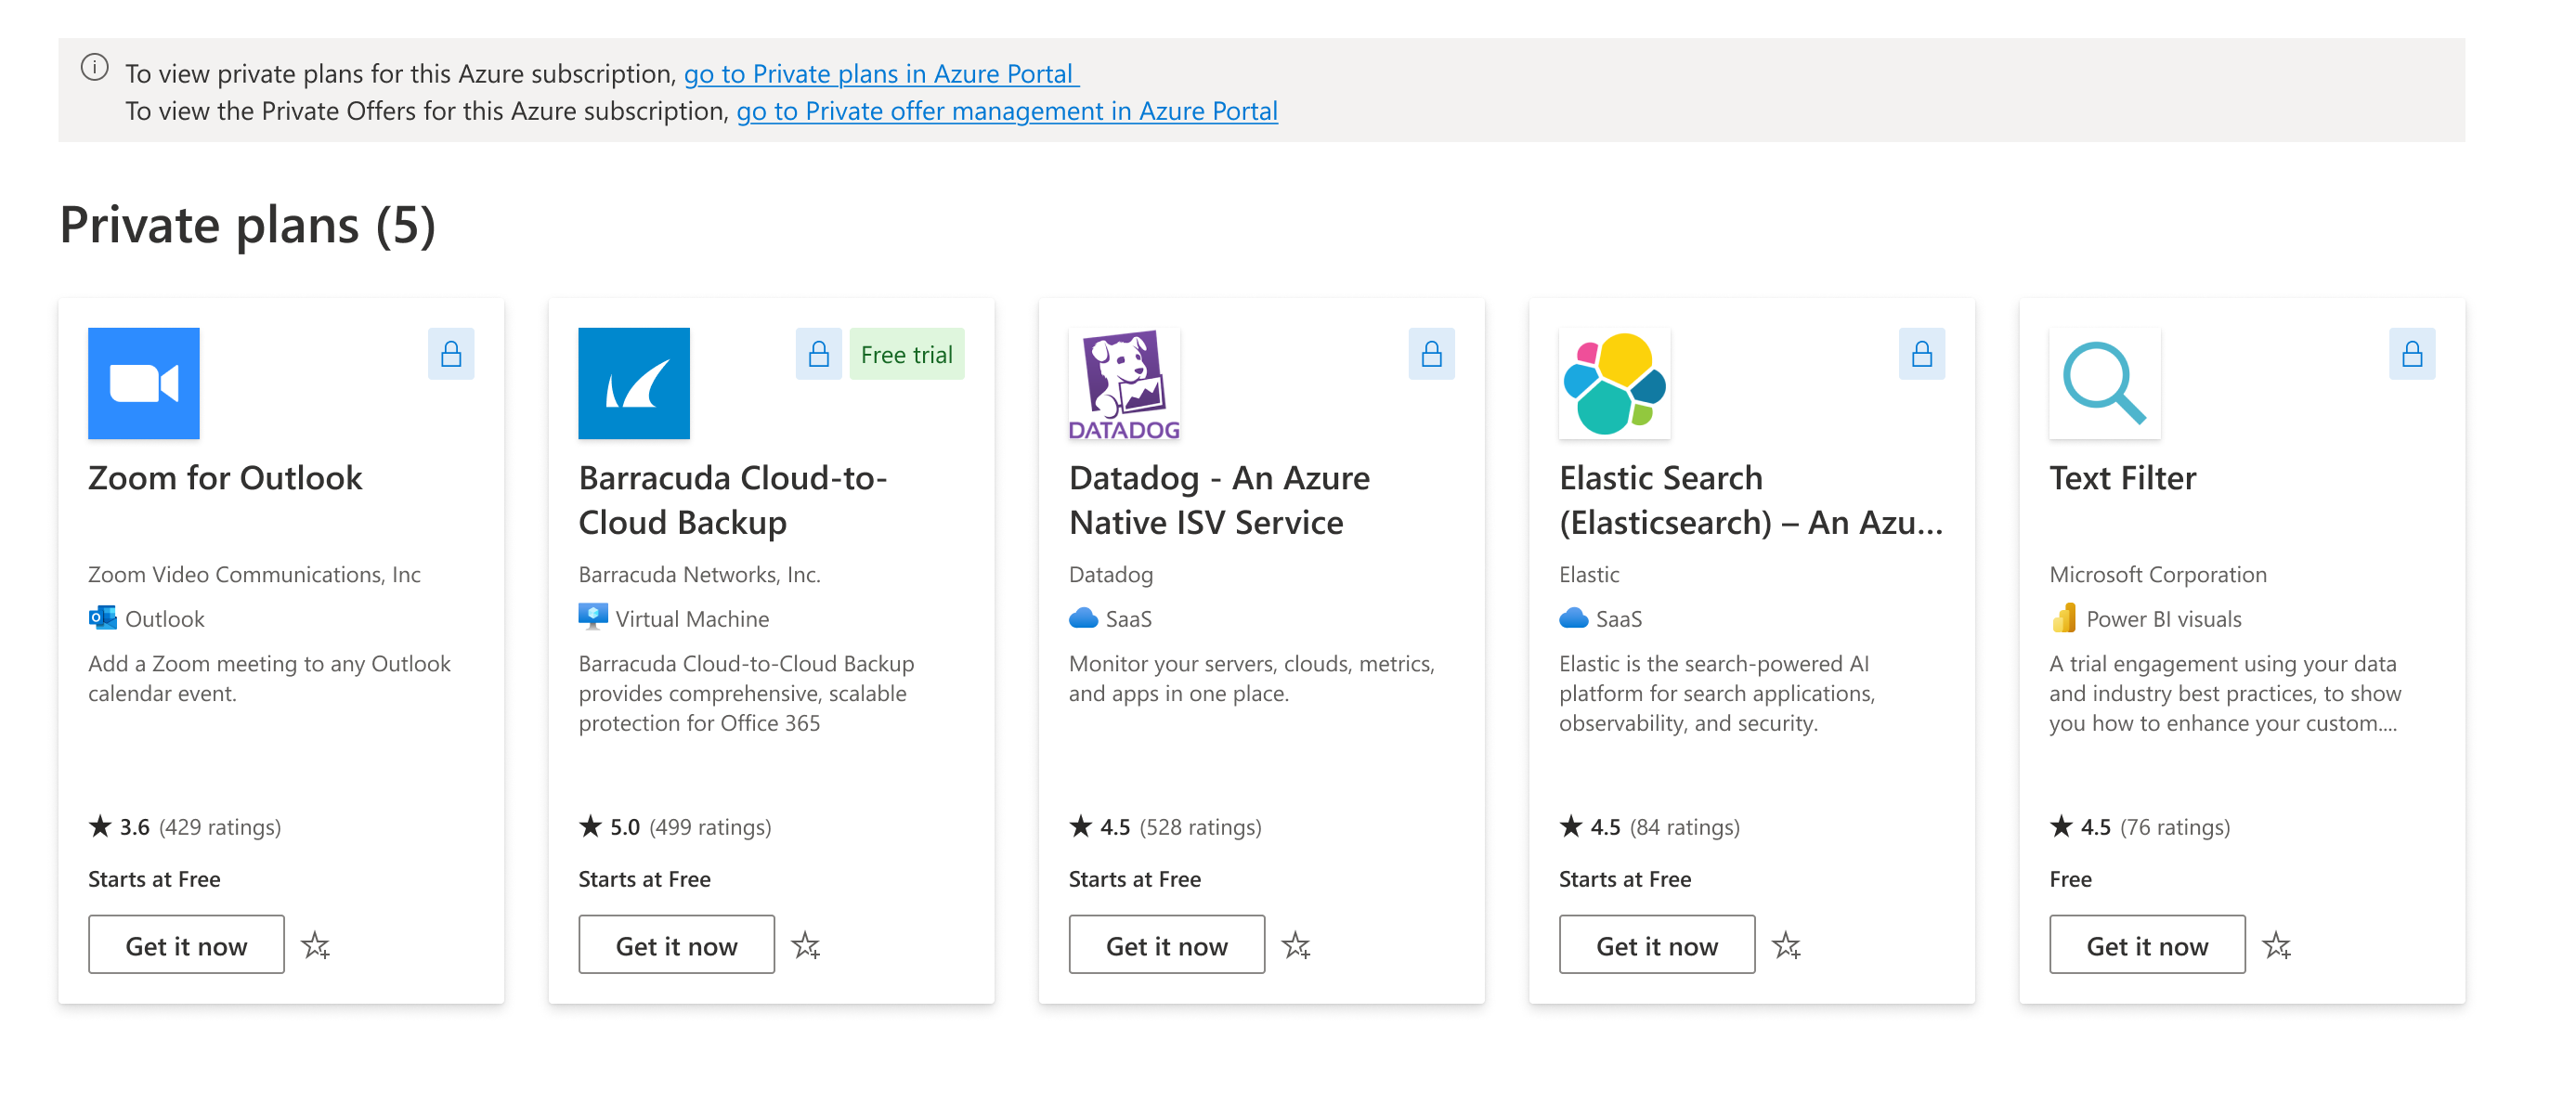
Task: Click the Zoom for Outlook app logo
Action: pos(143,383)
